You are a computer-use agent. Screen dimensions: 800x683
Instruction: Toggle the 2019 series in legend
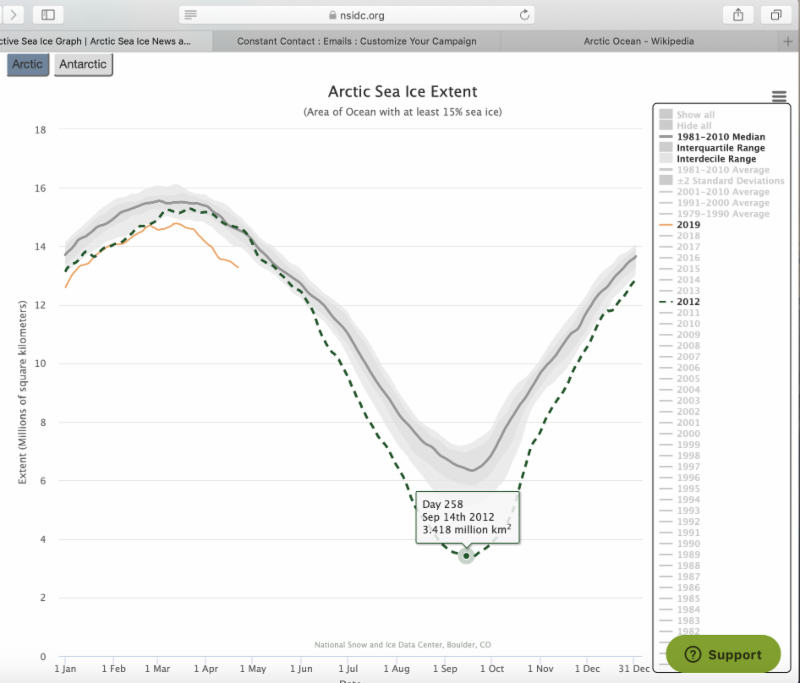(x=680, y=224)
